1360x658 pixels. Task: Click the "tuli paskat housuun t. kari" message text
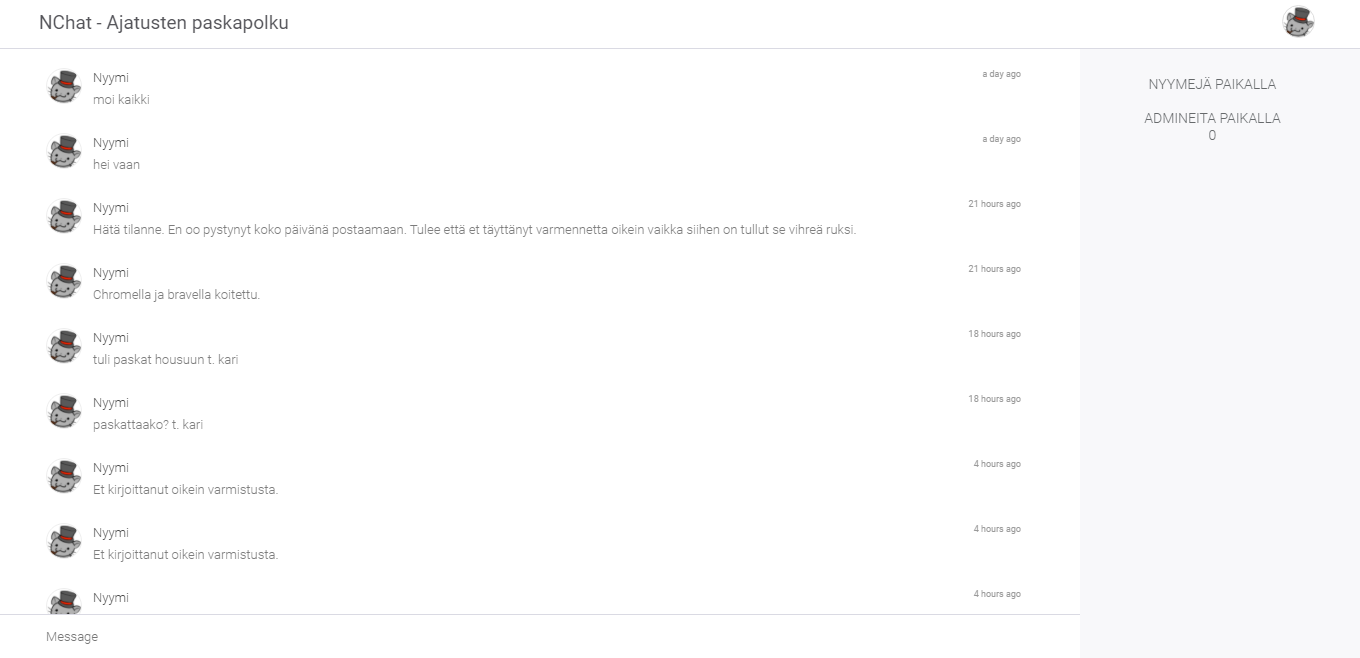point(165,360)
